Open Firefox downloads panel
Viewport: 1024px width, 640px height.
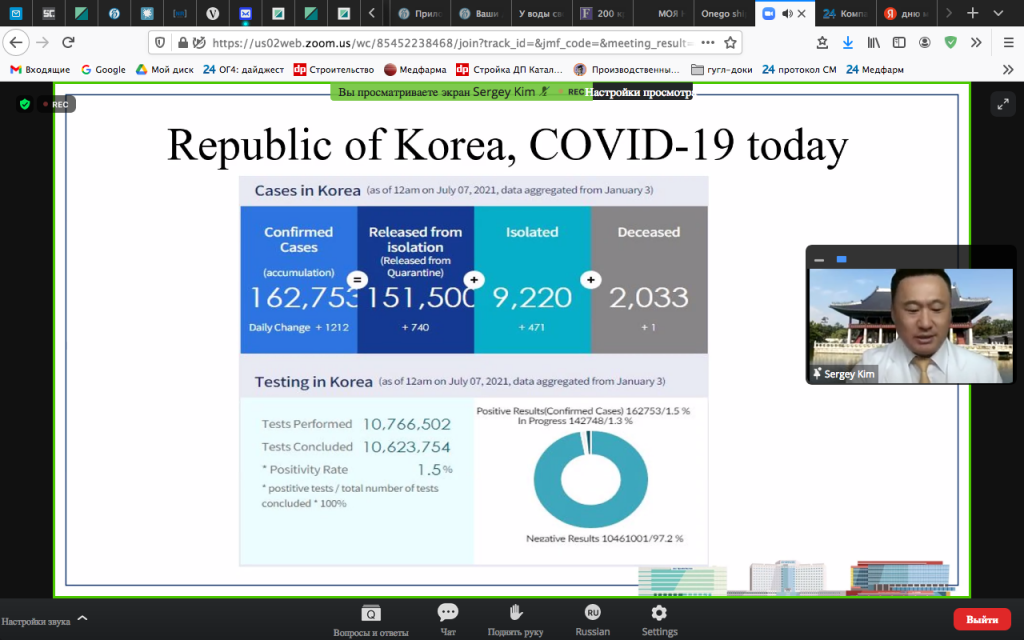point(848,43)
